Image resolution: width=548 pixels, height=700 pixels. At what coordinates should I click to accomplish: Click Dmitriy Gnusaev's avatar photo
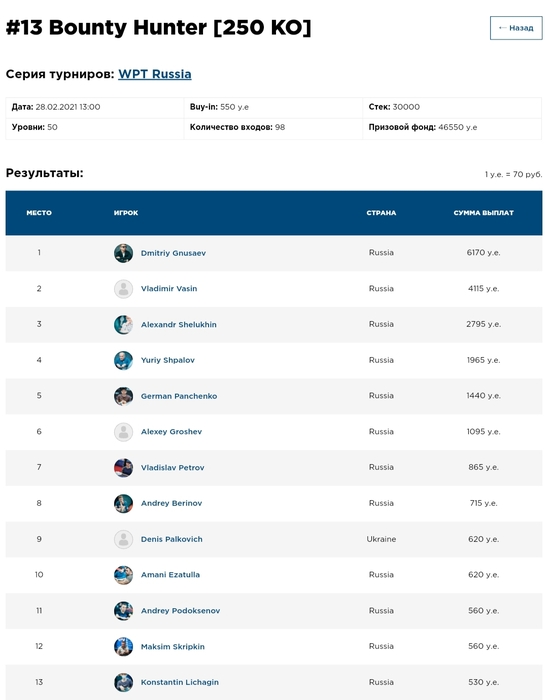(x=124, y=253)
